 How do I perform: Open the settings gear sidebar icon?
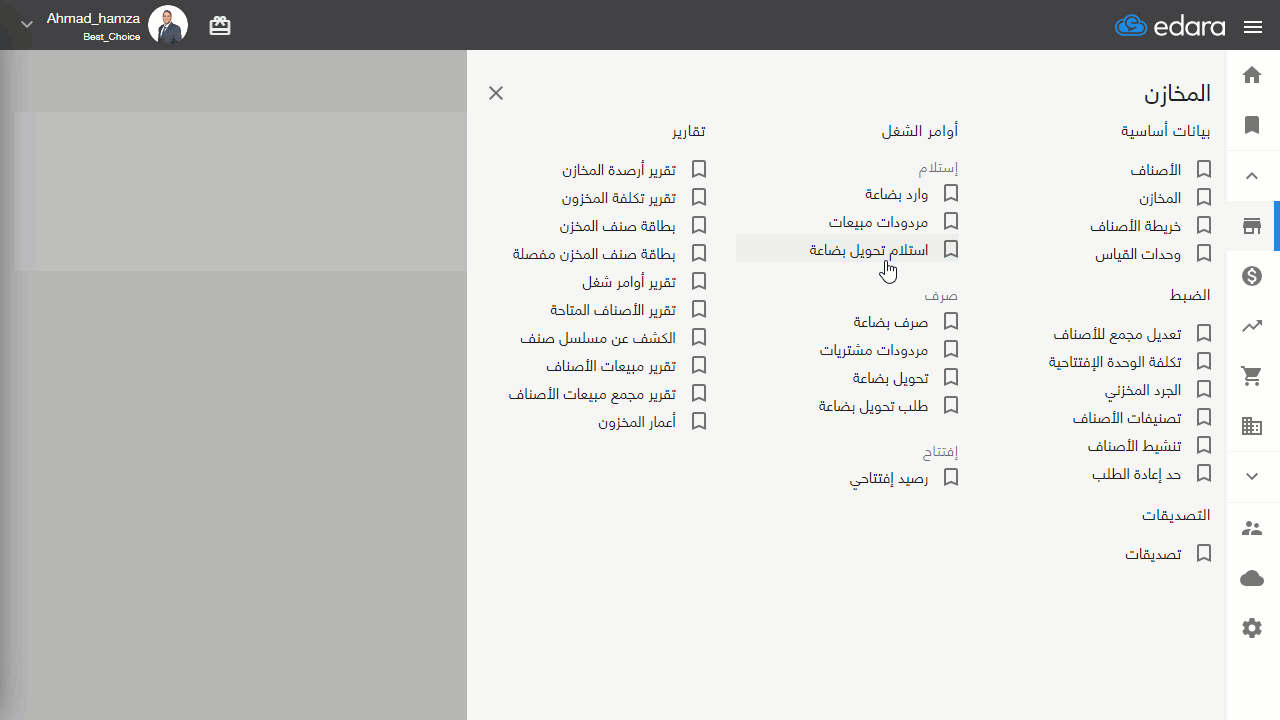[x=1252, y=628]
